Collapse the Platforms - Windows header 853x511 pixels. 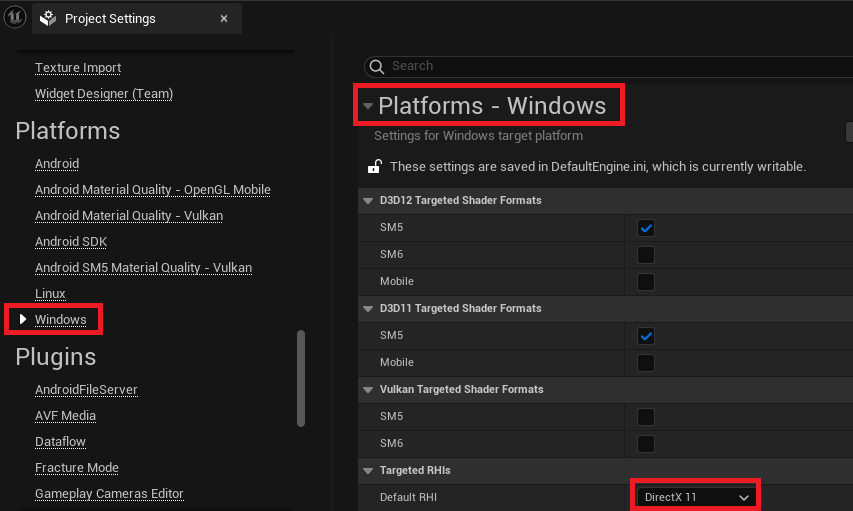(x=367, y=106)
